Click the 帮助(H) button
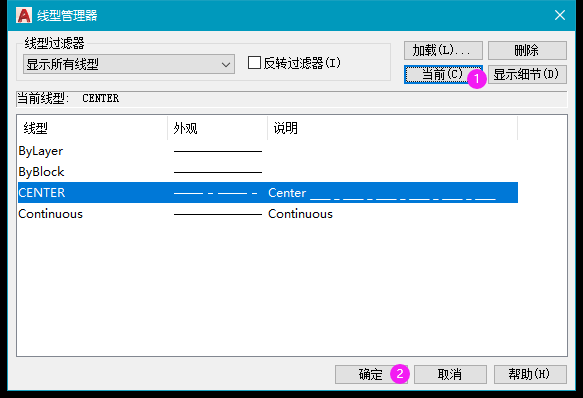This screenshot has width=583, height=398. [530, 374]
